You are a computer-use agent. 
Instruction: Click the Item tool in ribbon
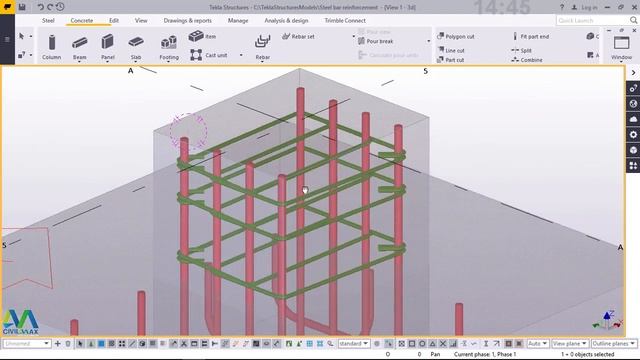(x=202, y=36)
